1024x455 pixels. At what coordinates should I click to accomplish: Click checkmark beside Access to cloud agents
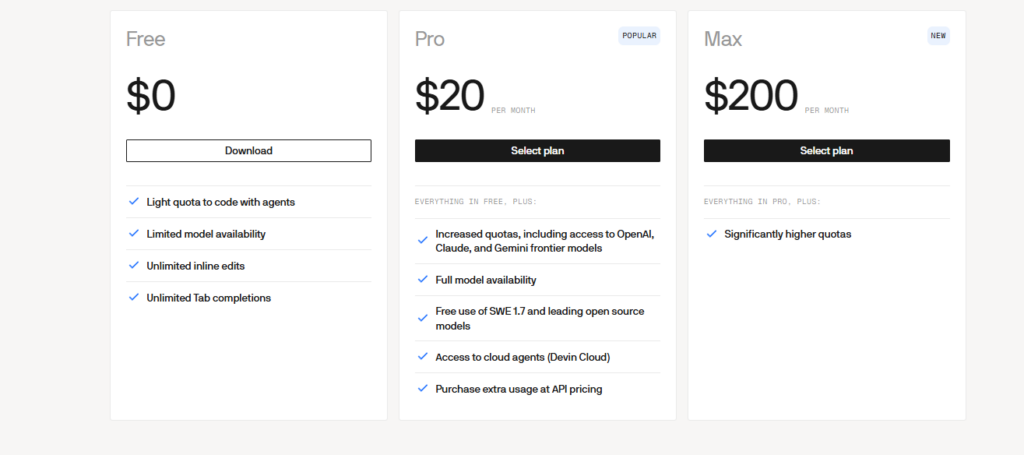[x=423, y=356]
